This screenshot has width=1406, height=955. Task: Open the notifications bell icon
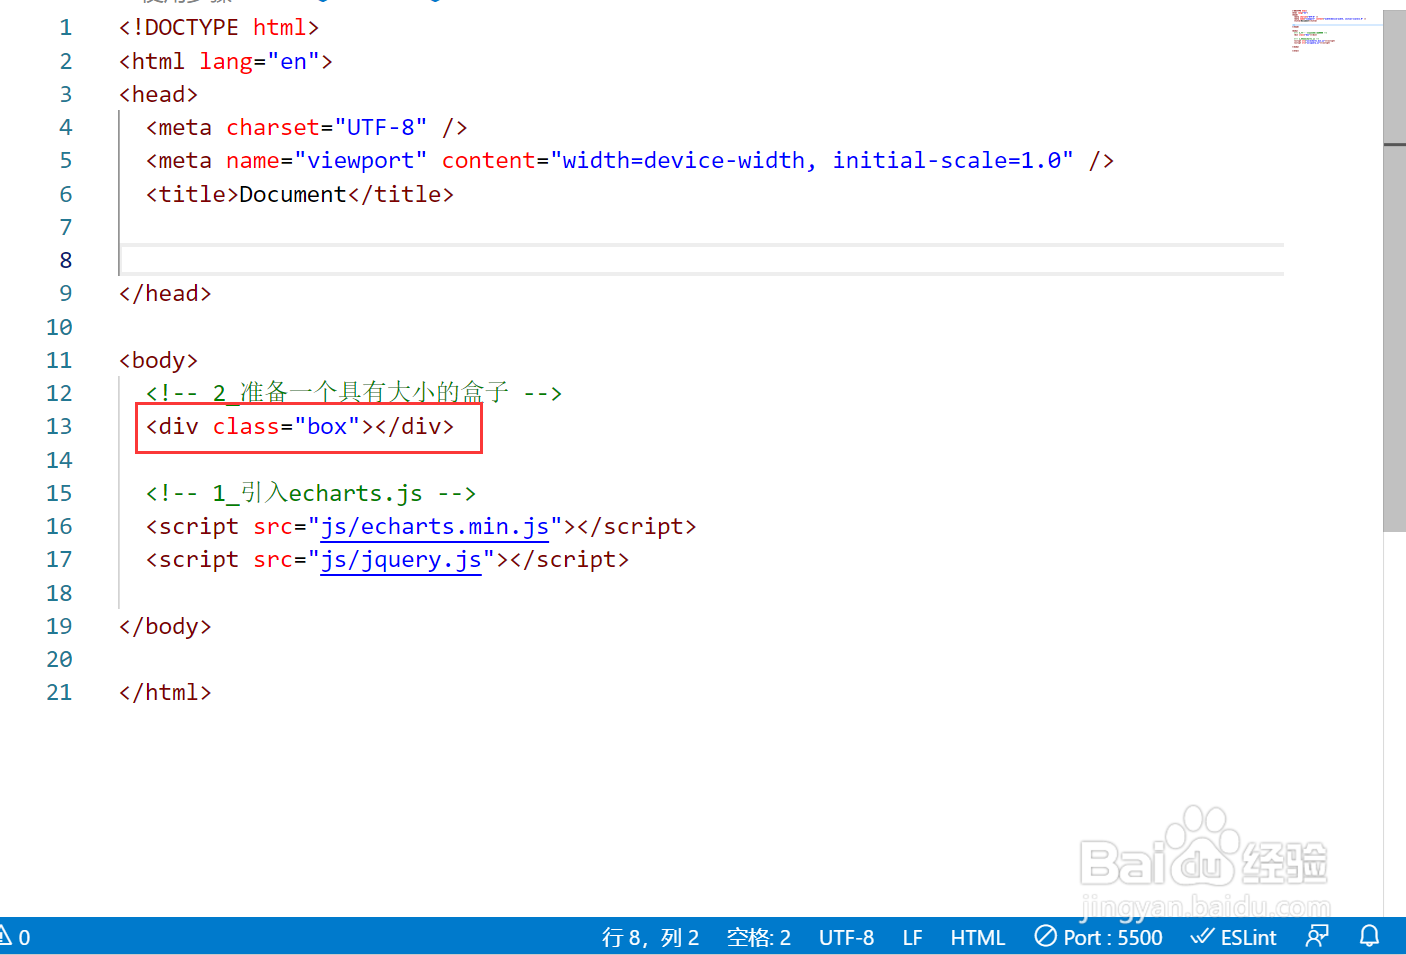[x=1369, y=936]
